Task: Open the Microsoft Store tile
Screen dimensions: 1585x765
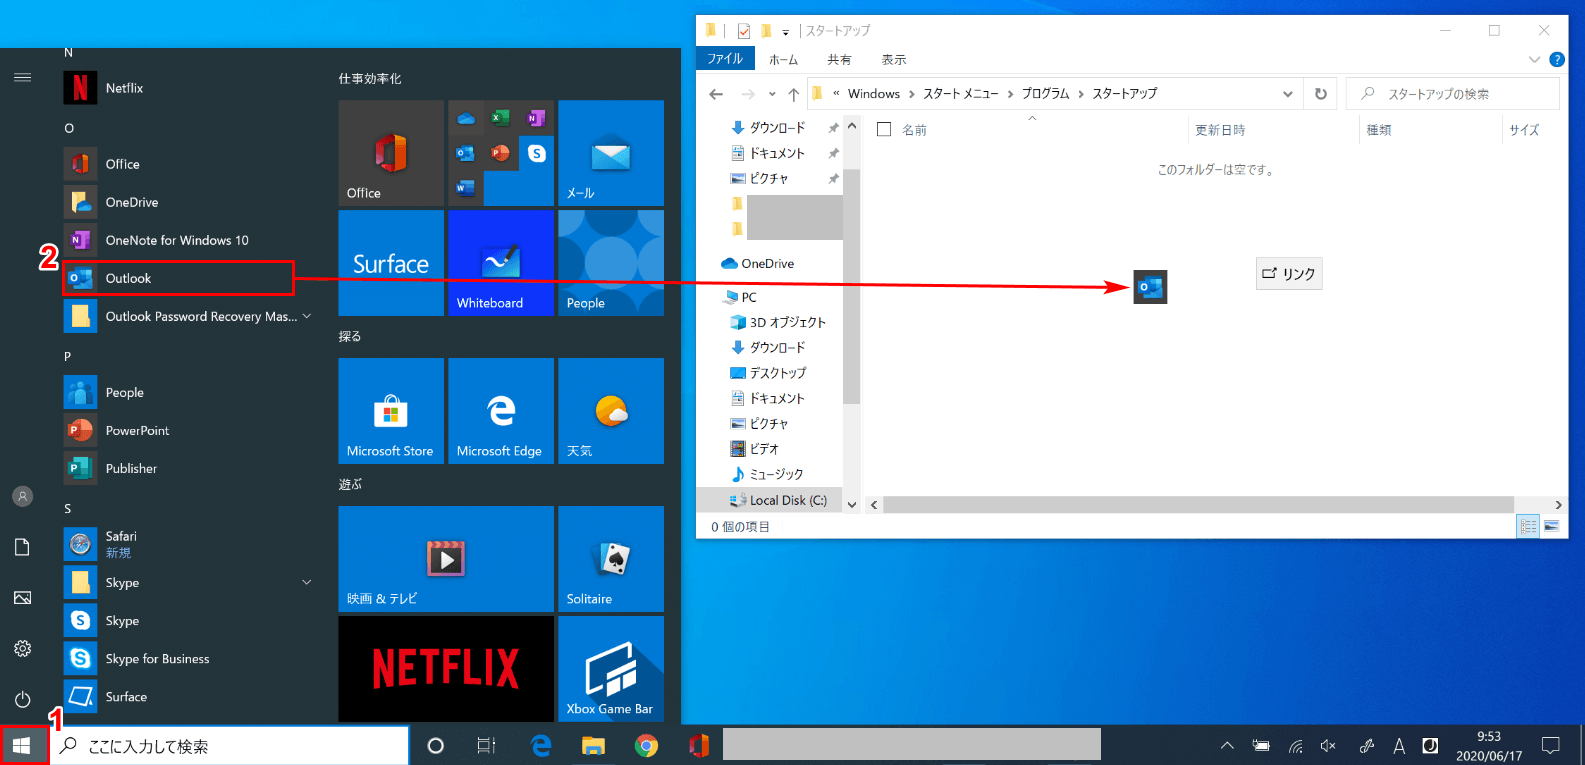Action: [x=391, y=411]
